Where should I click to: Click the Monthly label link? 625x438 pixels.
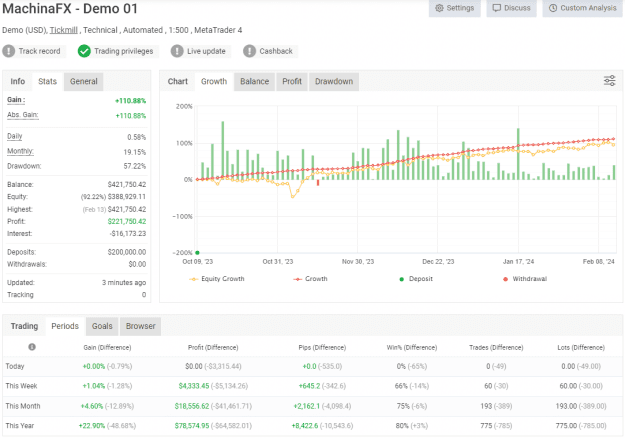coord(20,151)
